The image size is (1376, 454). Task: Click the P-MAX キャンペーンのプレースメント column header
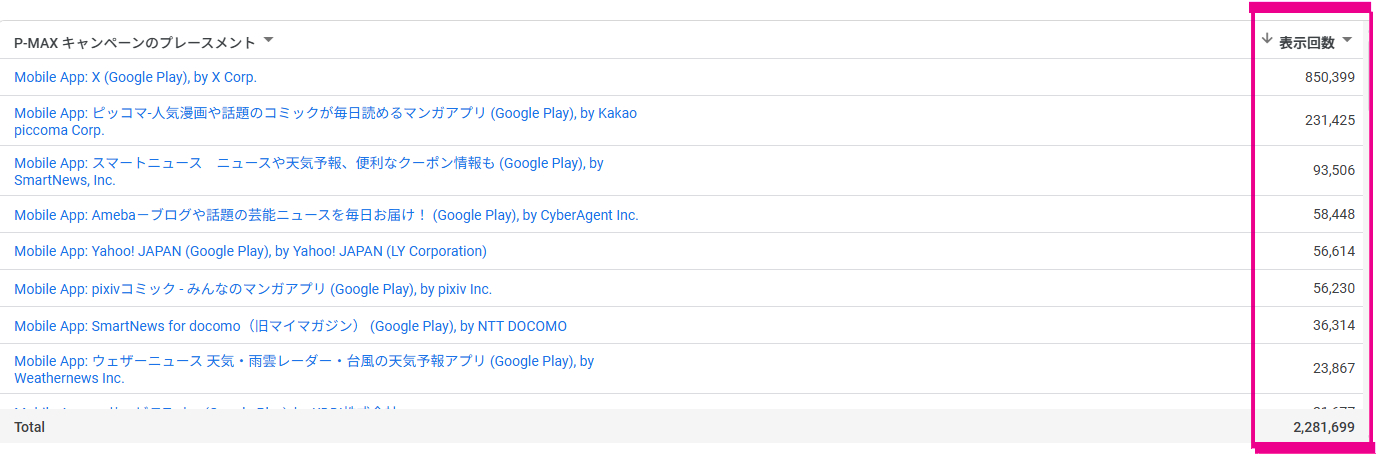point(135,42)
